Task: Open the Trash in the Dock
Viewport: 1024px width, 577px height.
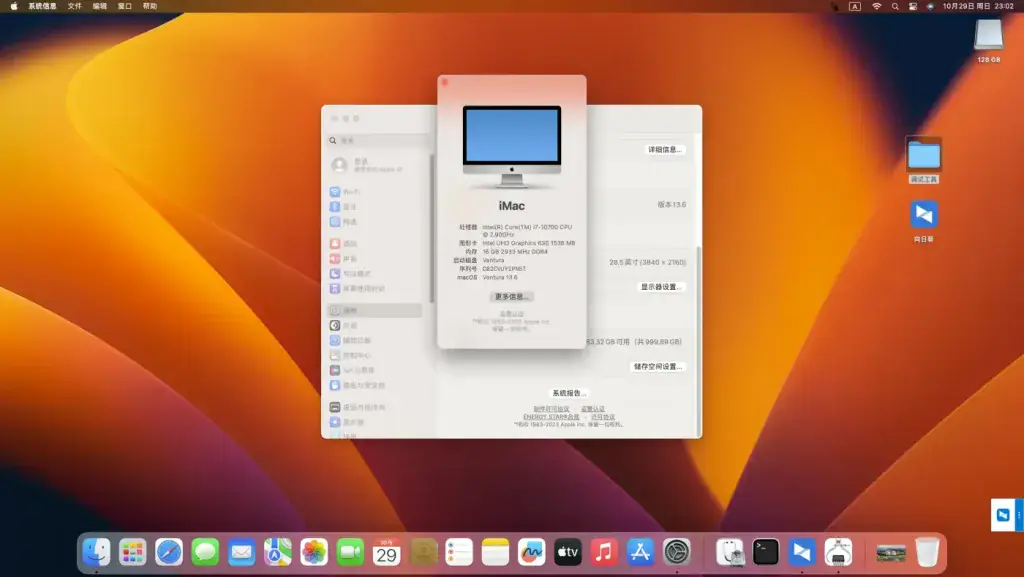Action: click(x=927, y=552)
